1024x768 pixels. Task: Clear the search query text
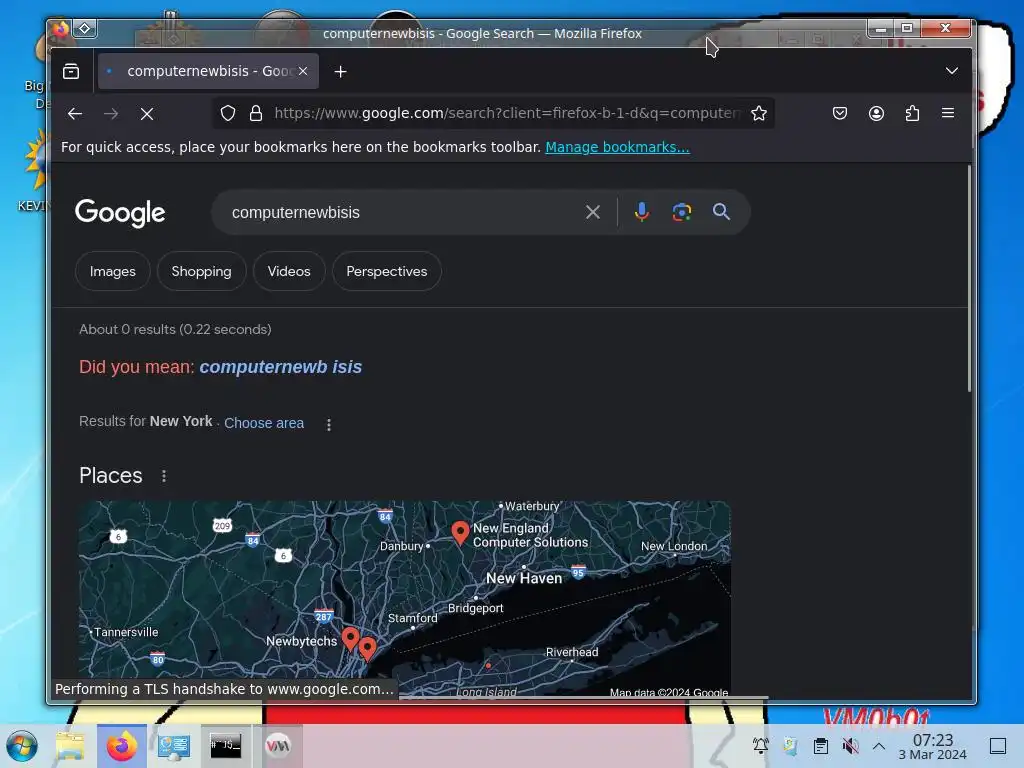click(593, 212)
